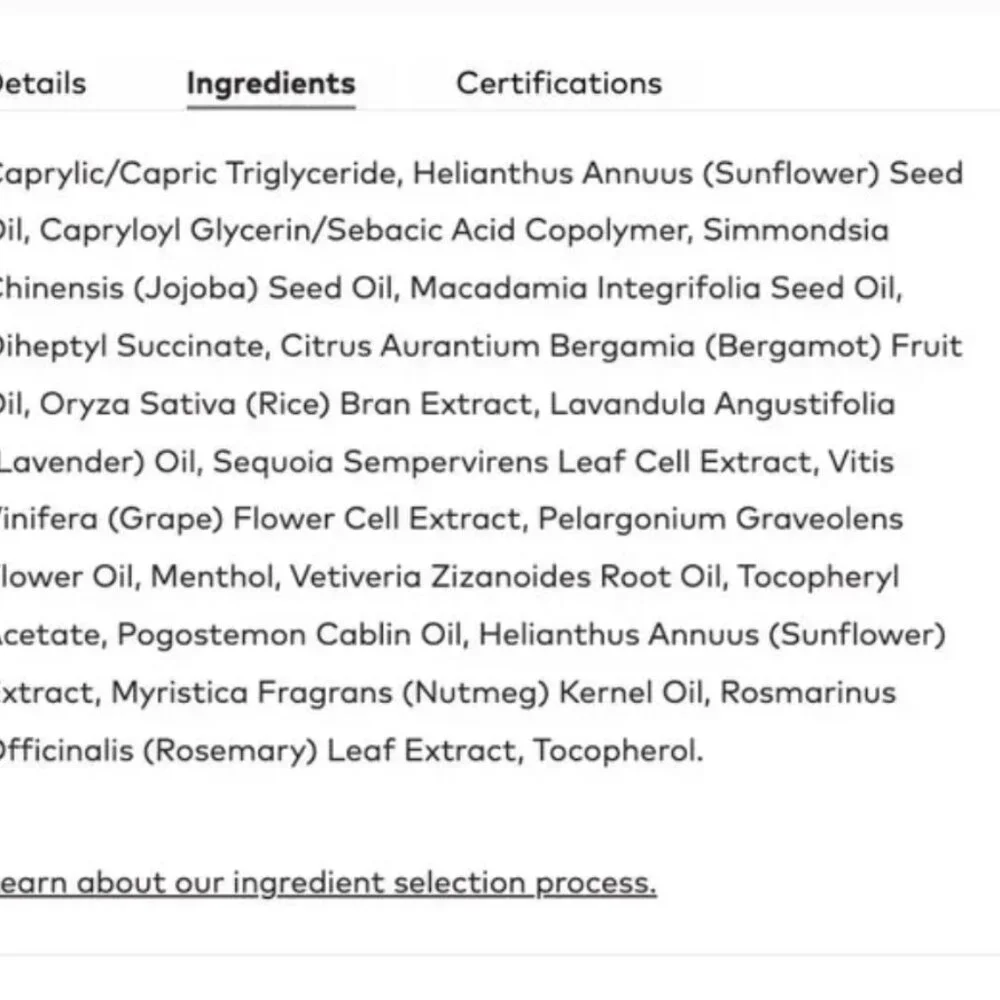The image size is (1000, 1000).
Task: Click the Citrus Aurantium Bergamia ingredient text
Action: click(488, 346)
